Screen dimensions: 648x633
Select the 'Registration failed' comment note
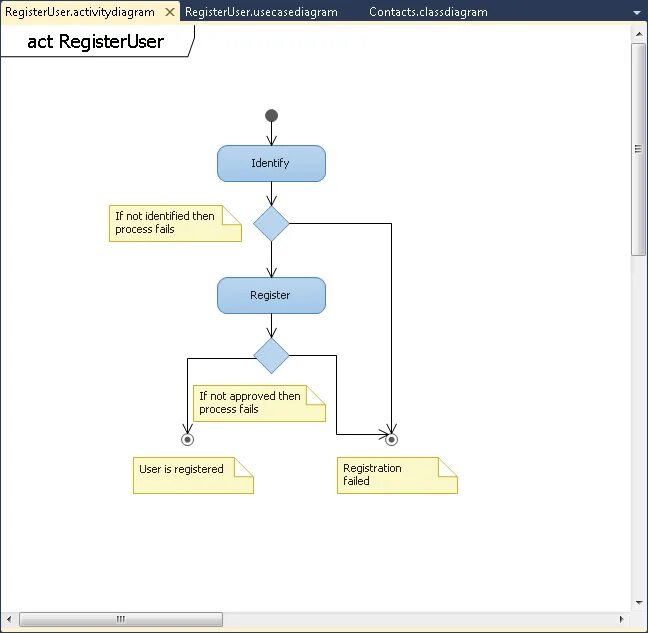point(397,475)
